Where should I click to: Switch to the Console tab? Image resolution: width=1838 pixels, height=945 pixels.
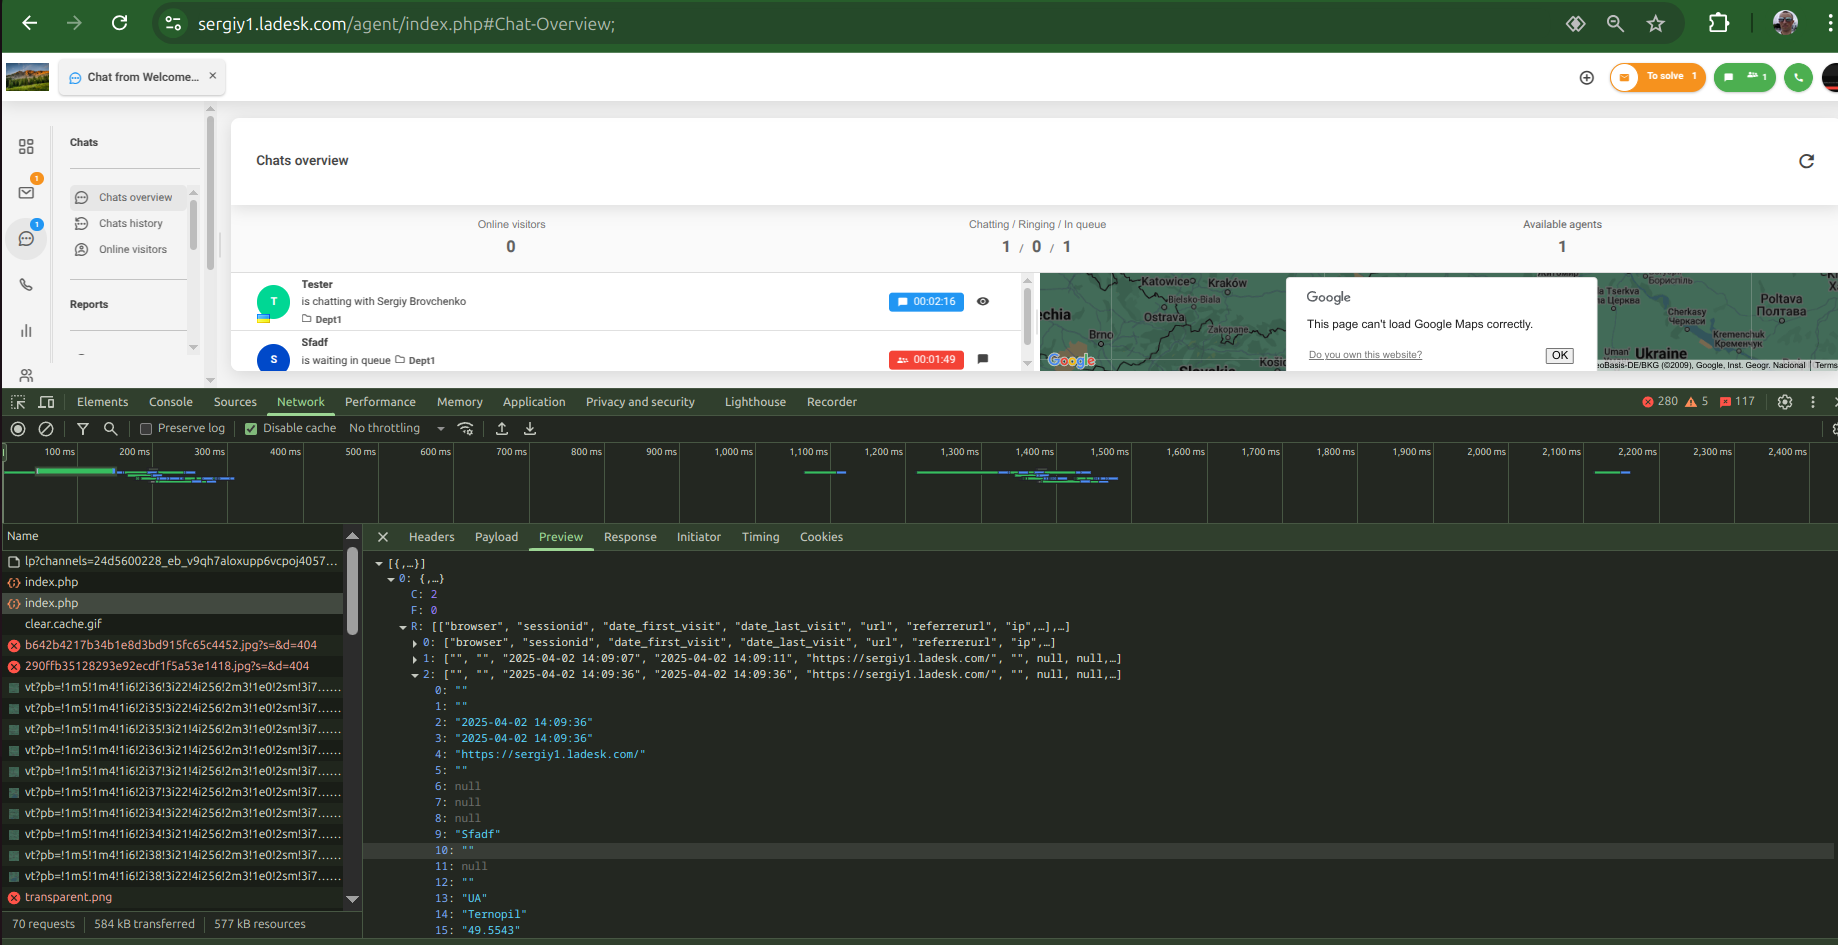[x=171, y=402]
